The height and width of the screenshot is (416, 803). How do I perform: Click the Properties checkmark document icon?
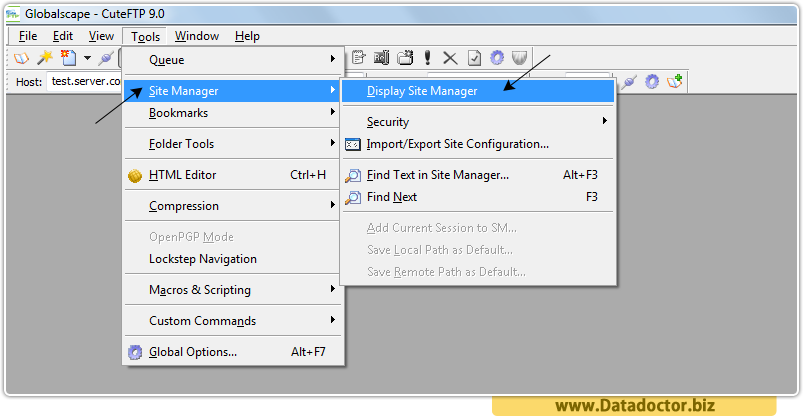coord(474,58)
